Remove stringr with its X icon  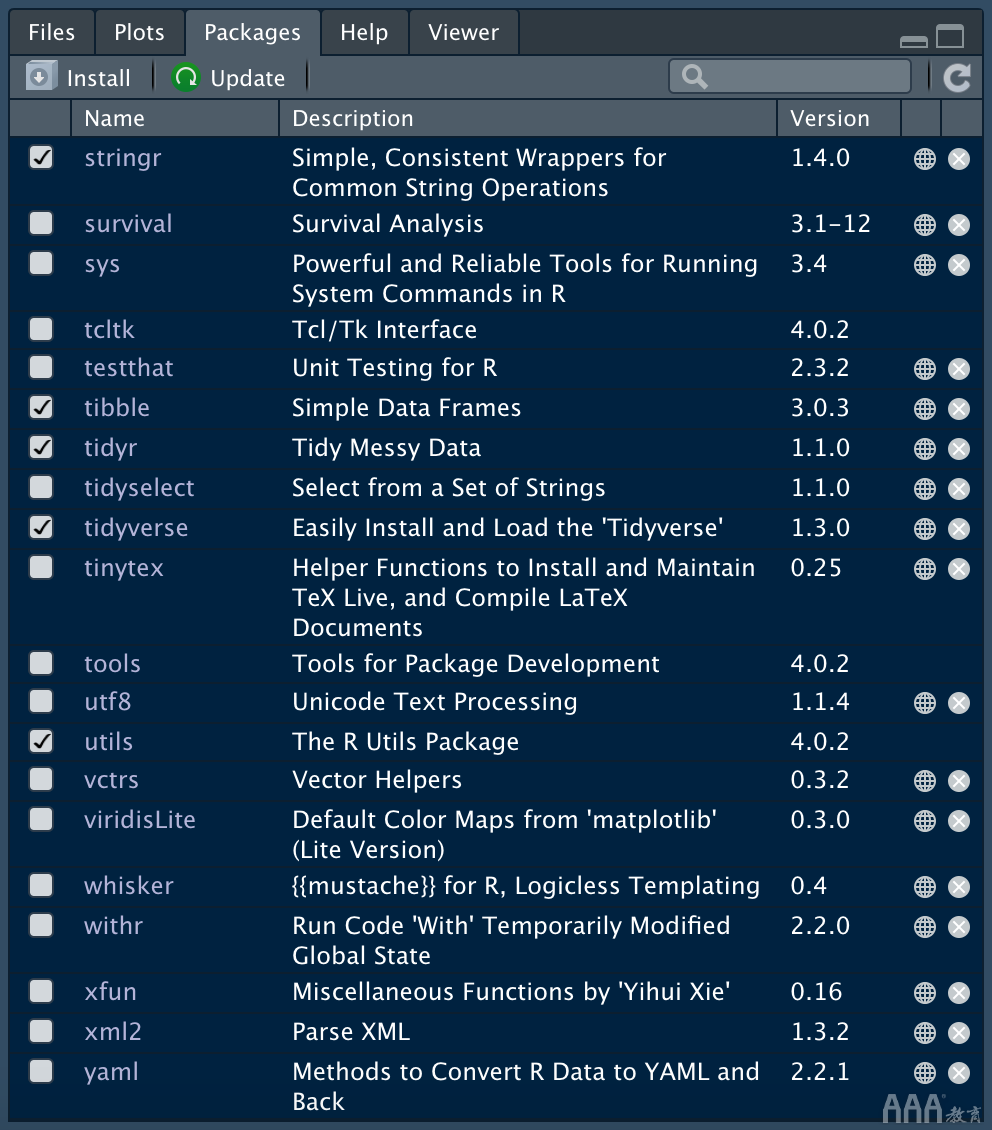tap(959, 159)
